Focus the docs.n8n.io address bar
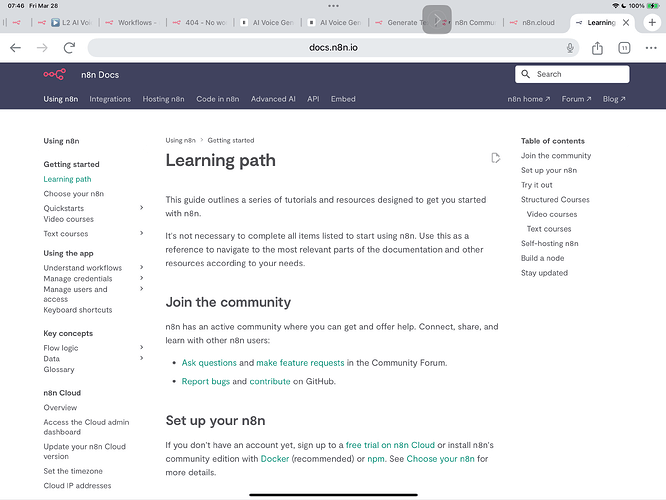This screenshot has height=500, width=666. point(333,48)
